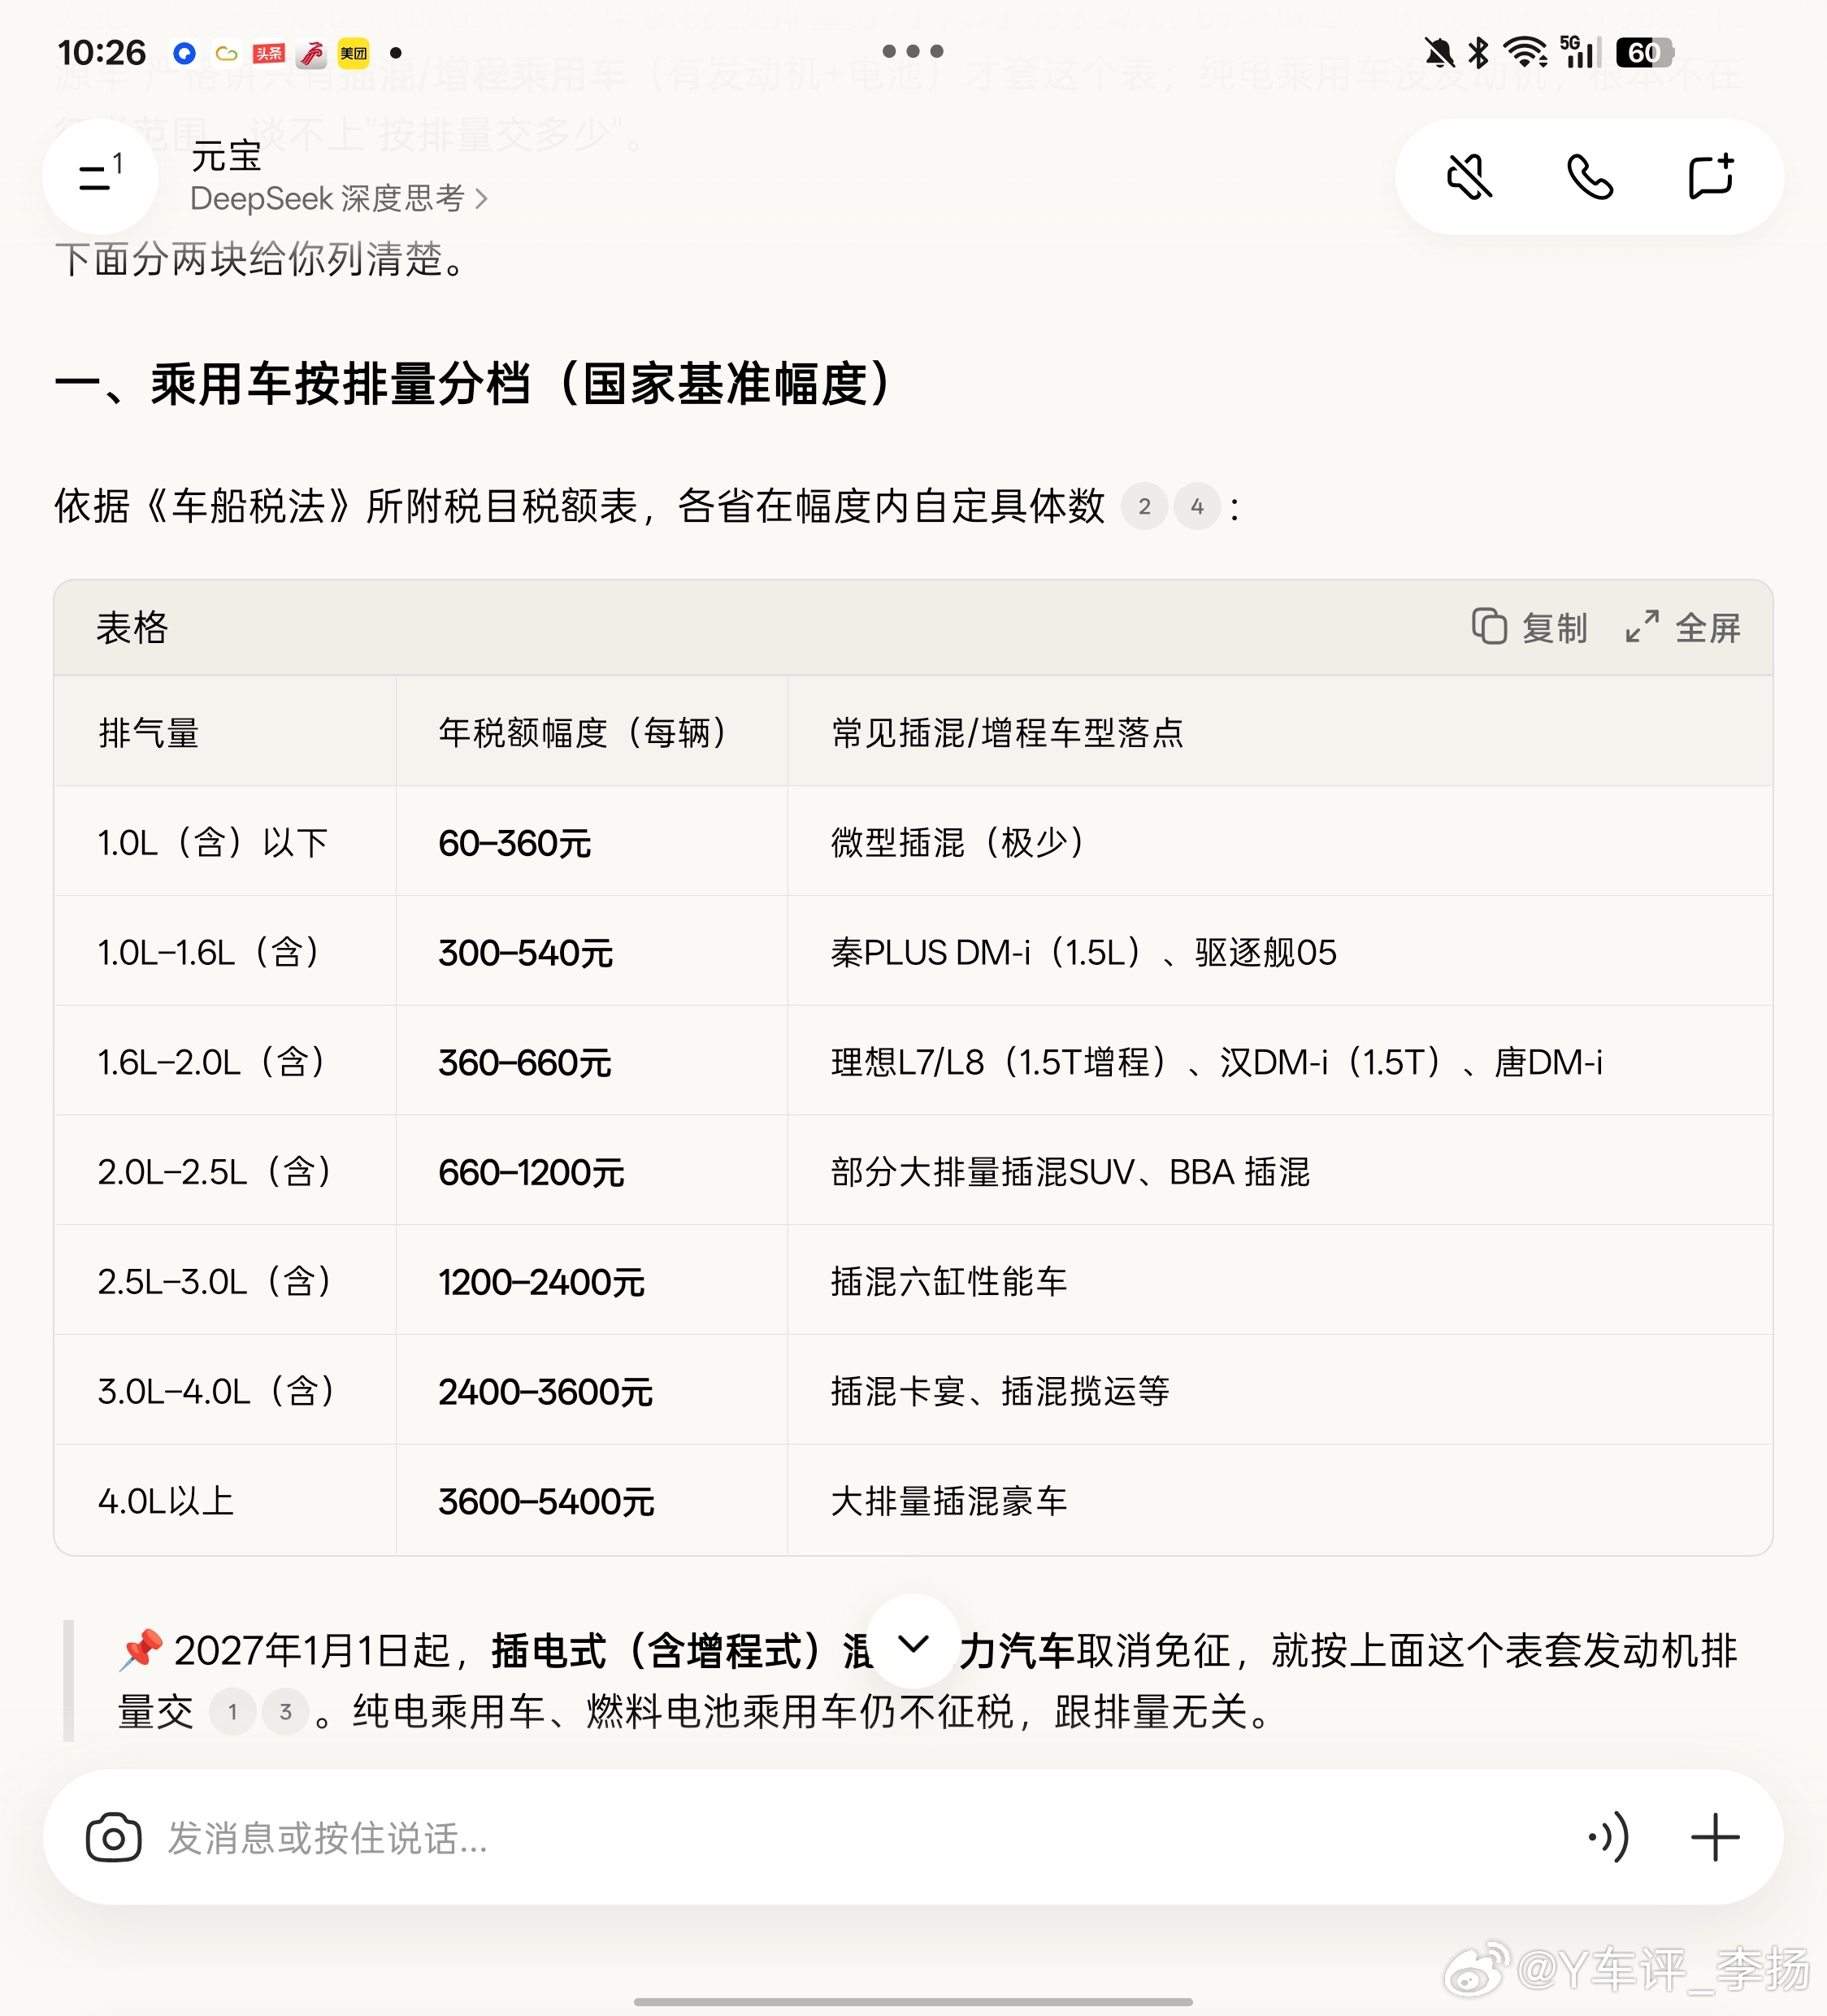Viewport: 1827px width, 2016px height.
Task: Start a new chat with the plus bubble icon
Action: click(1710, 177)
